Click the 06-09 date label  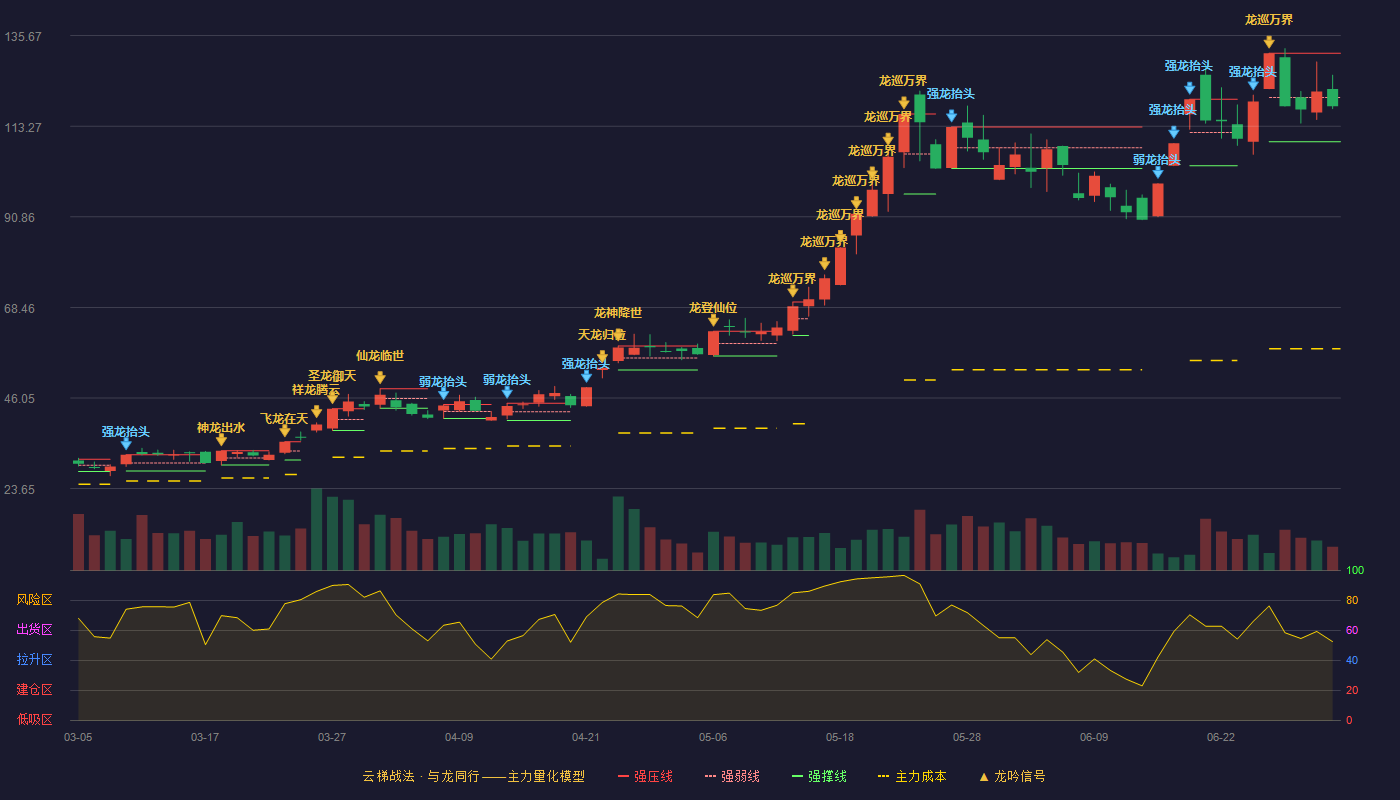(1094, 737)
